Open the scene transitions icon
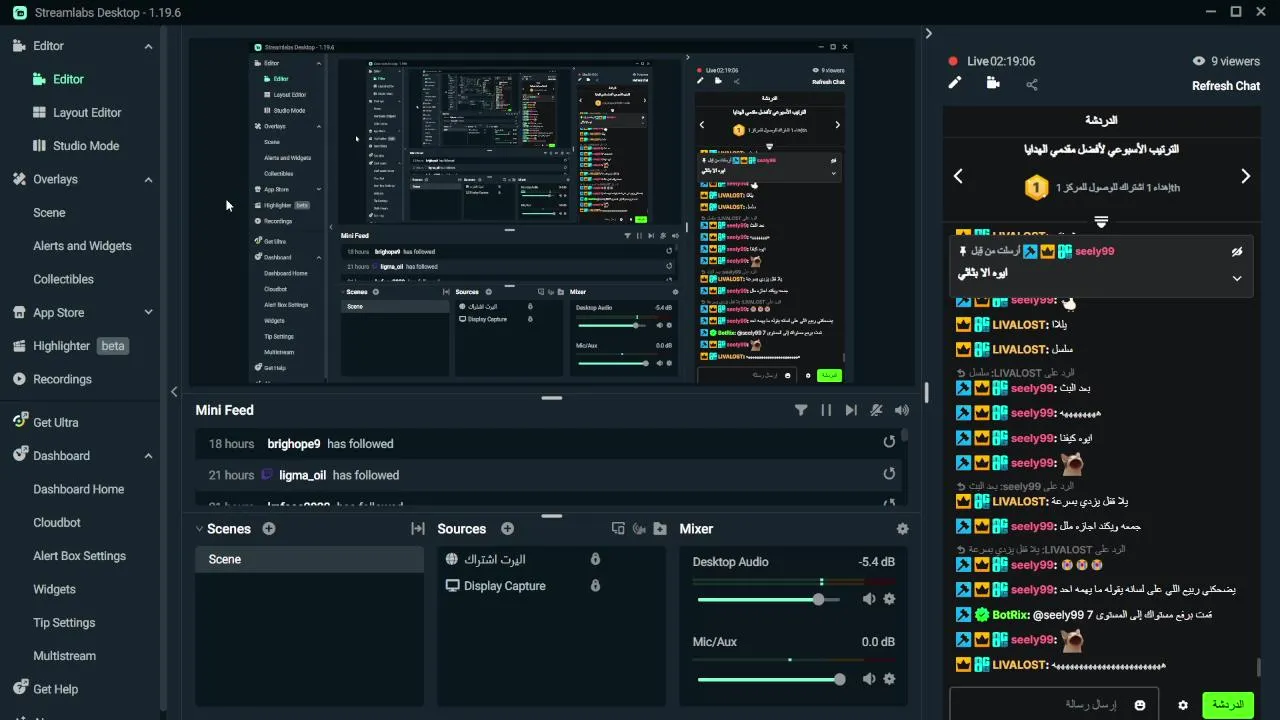Screen dimensions: 1280x720 click(418, 529)
